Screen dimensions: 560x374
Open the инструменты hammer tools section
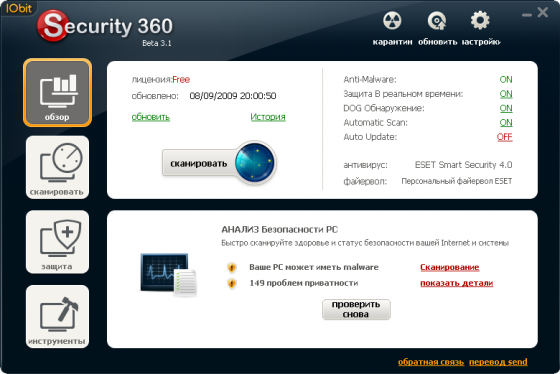[x=58, y=316]
